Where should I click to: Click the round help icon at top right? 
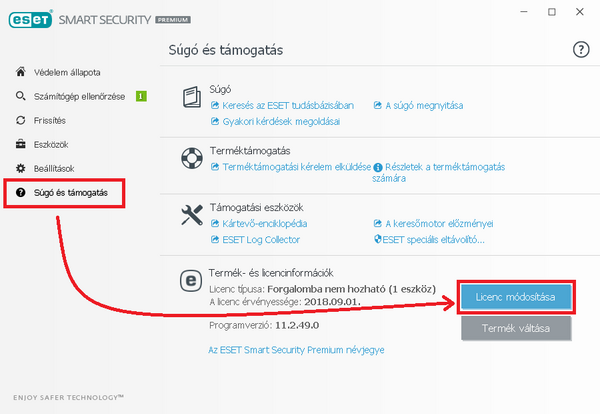[x=581, y=49]
